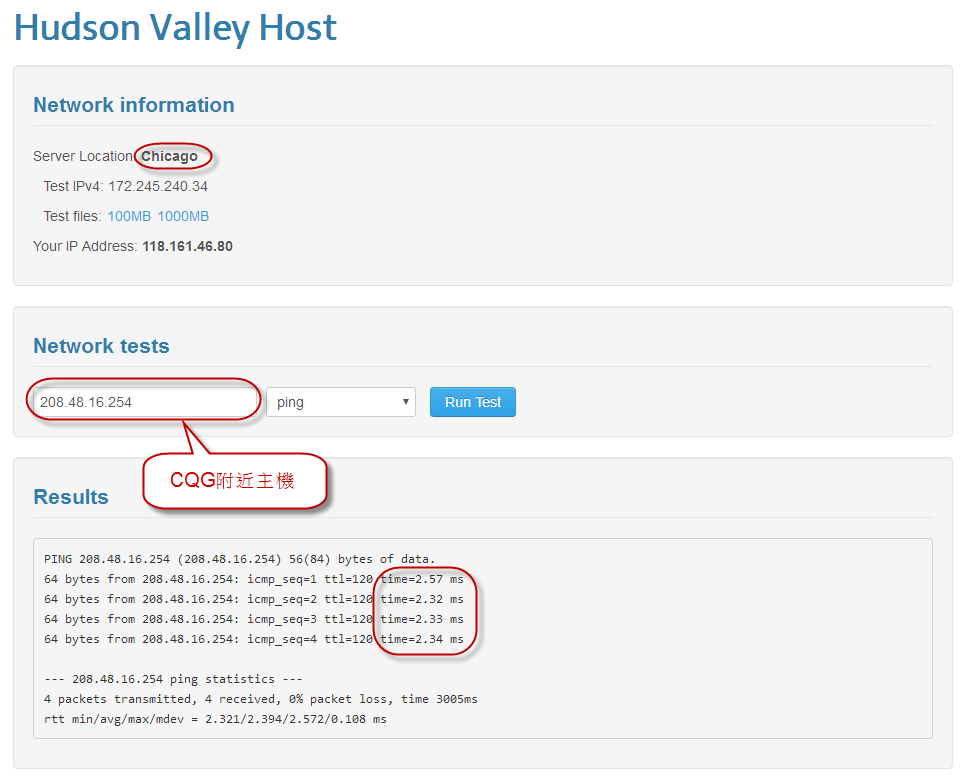Viewport: 963px width, 781px height.
Task: Click the packets transmitted summary line
Action: pos(261,699)
